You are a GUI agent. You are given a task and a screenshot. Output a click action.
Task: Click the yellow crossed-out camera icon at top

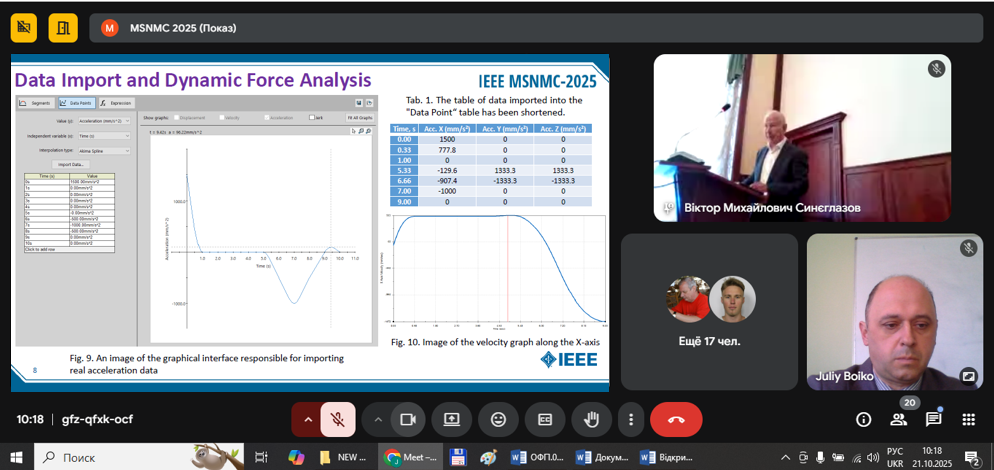pos(24,28)
